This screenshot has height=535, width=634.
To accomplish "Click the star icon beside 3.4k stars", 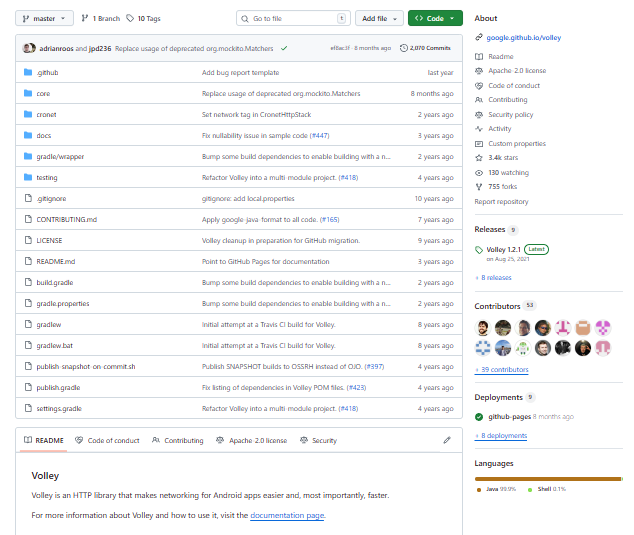I will point(479,158).
